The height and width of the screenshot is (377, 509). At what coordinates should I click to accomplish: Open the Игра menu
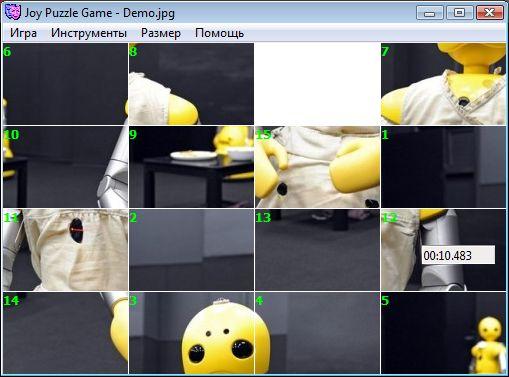23,33
